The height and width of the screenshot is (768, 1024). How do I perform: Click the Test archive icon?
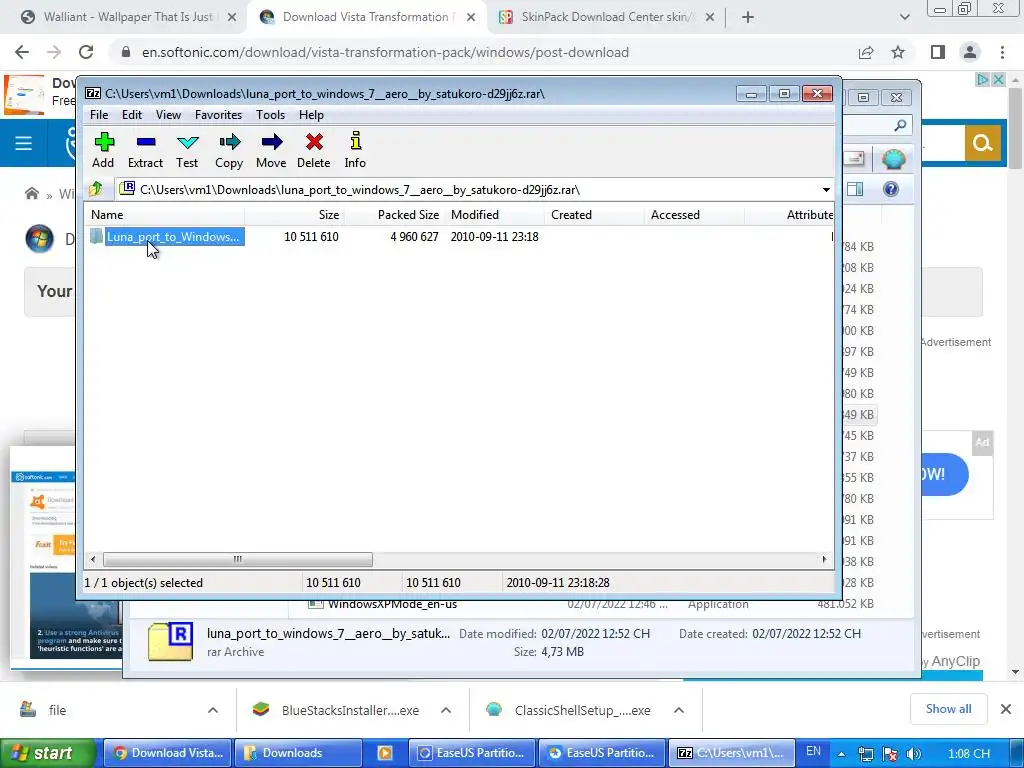click(x=187, y=150)
